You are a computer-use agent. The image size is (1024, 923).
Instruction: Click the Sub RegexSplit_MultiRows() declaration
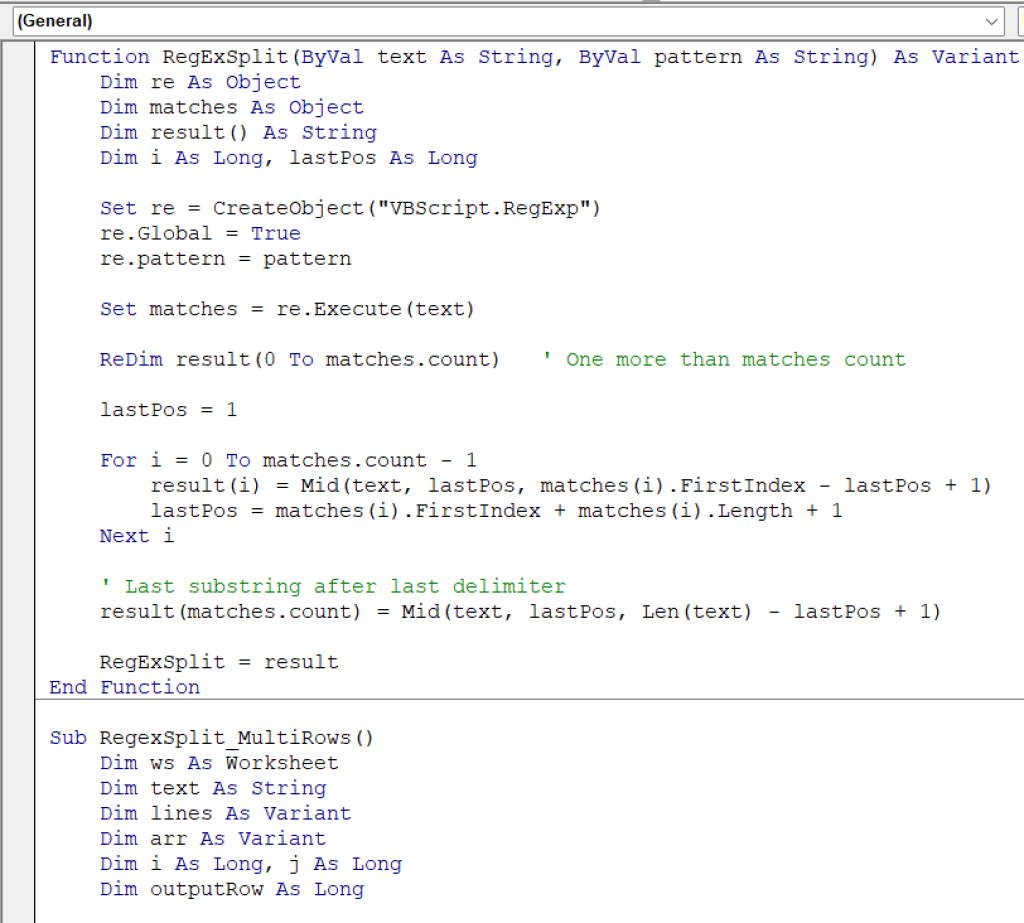click(211, 738)
